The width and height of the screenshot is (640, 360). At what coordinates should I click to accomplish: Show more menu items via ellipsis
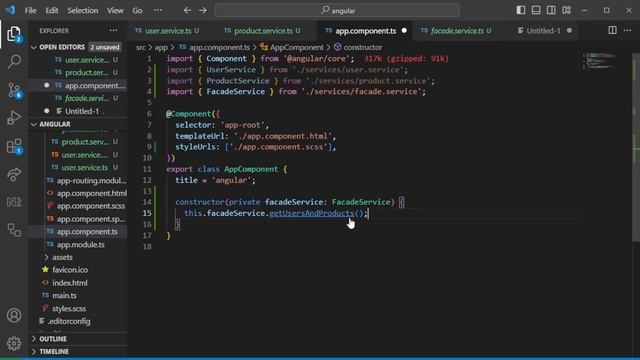(158, 10)
